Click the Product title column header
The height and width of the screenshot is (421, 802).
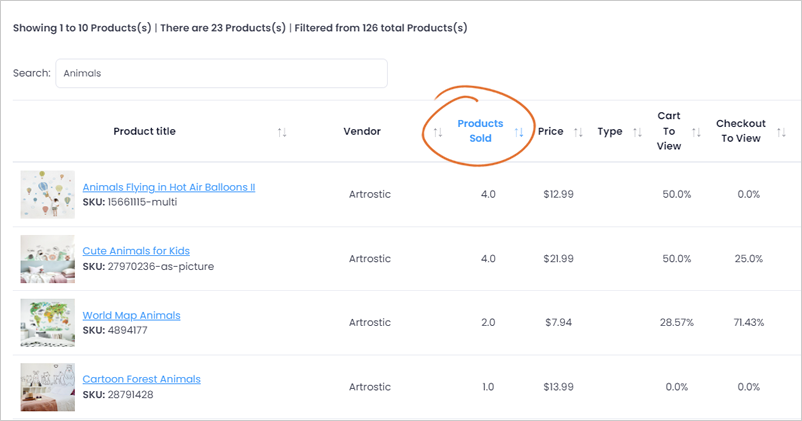[x=144, y=131]
